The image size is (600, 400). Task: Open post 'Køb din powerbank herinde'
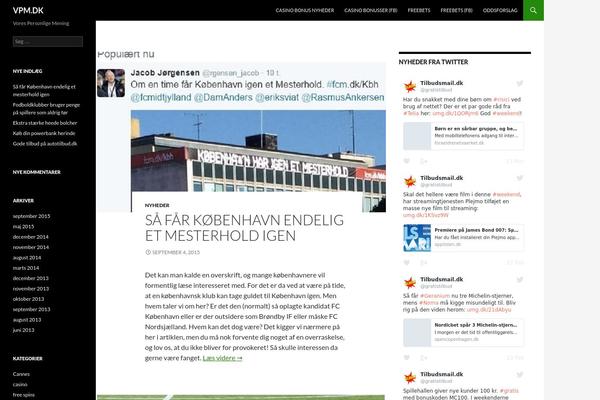pyautogui.click(x=44, y=133)
